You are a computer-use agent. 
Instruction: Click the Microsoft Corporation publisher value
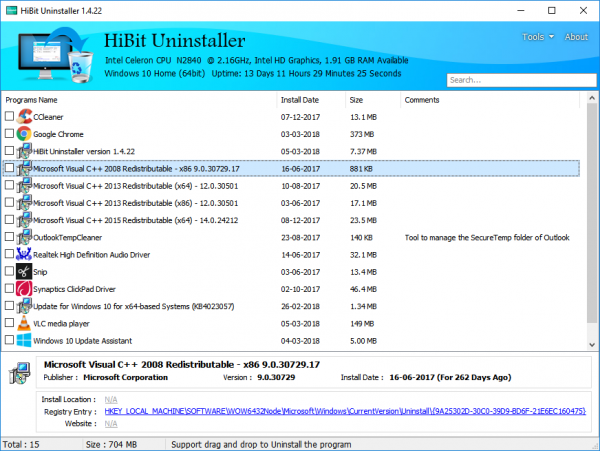126,377
